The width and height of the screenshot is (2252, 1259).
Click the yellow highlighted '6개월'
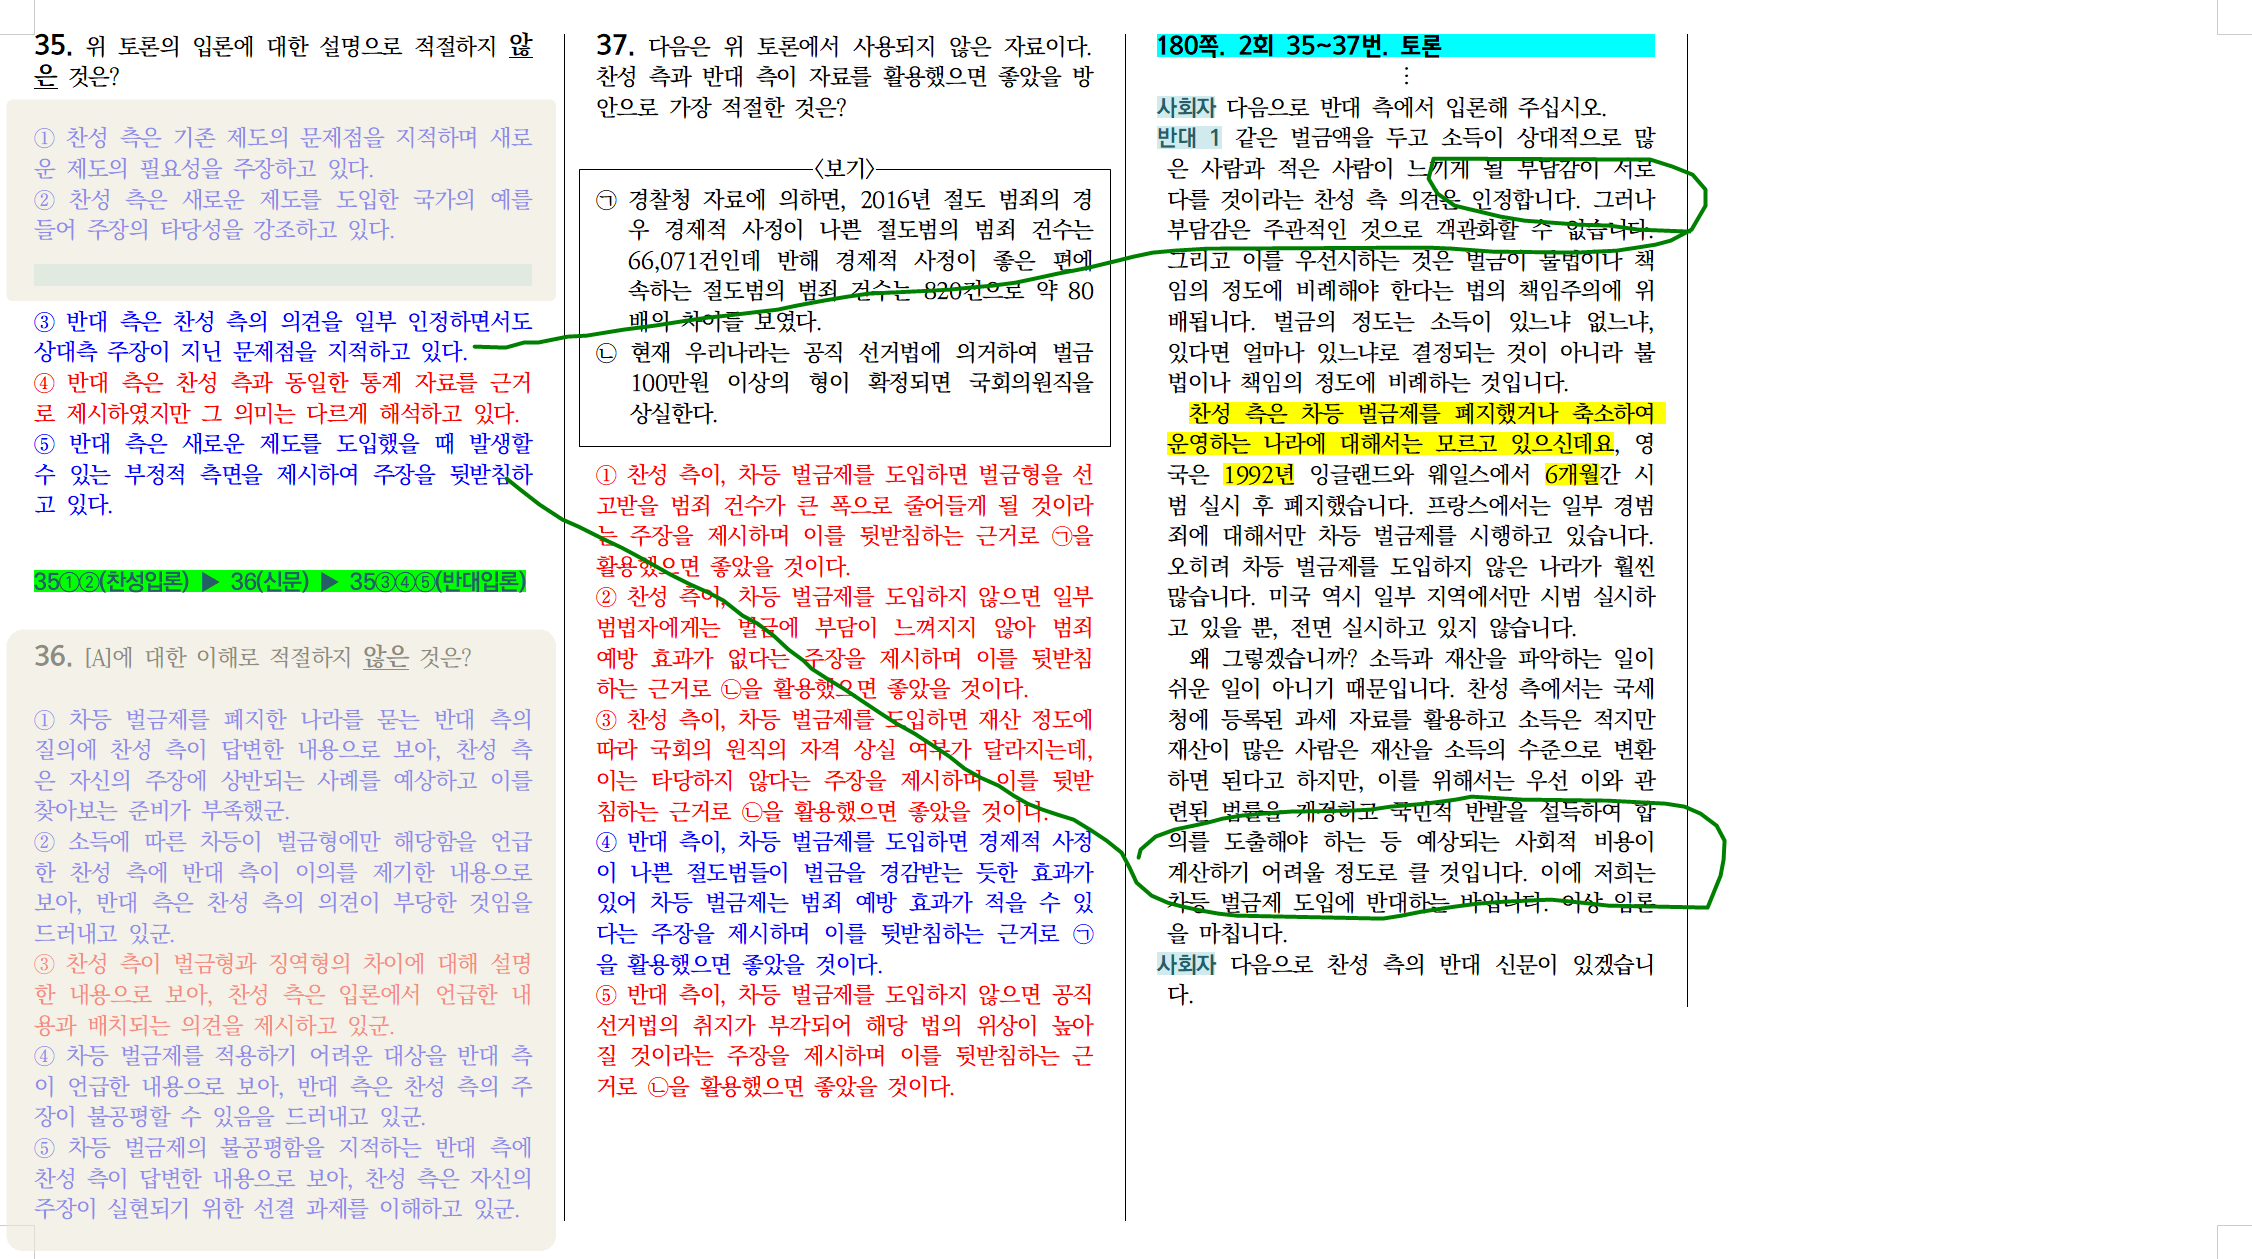coord(1571,474)
